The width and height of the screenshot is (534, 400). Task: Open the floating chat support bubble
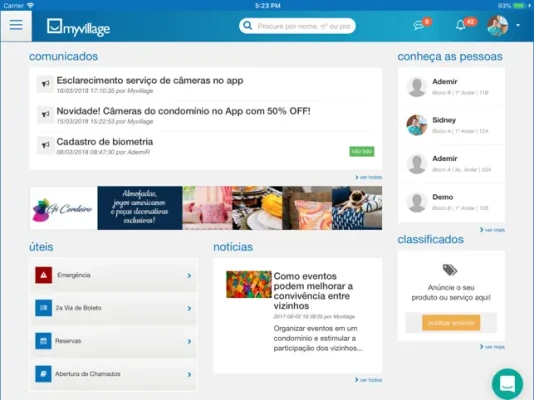click(x=507, y=384)
